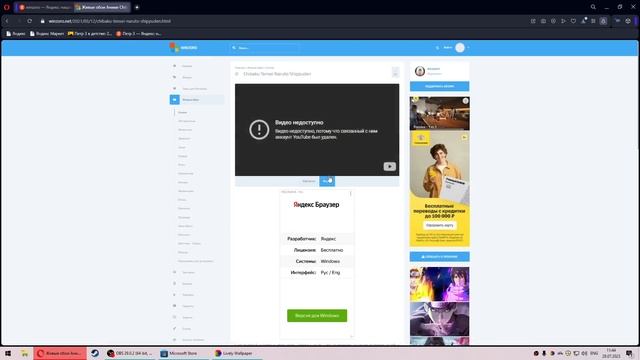Open the highlighted account toolbar icon
The height and width of the screenshot is (360, 640).
603,21
